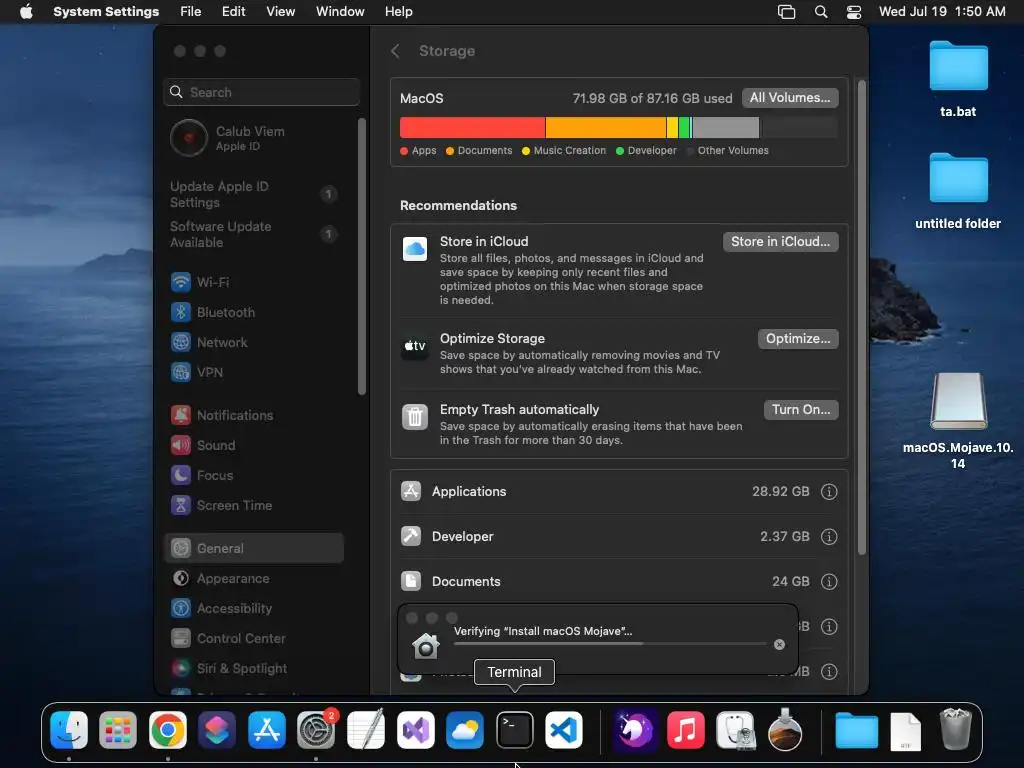This screenshot has height=768, width=1024.
Task: Open Launchpad from the Dock
Action: click(x=118, y=730)
